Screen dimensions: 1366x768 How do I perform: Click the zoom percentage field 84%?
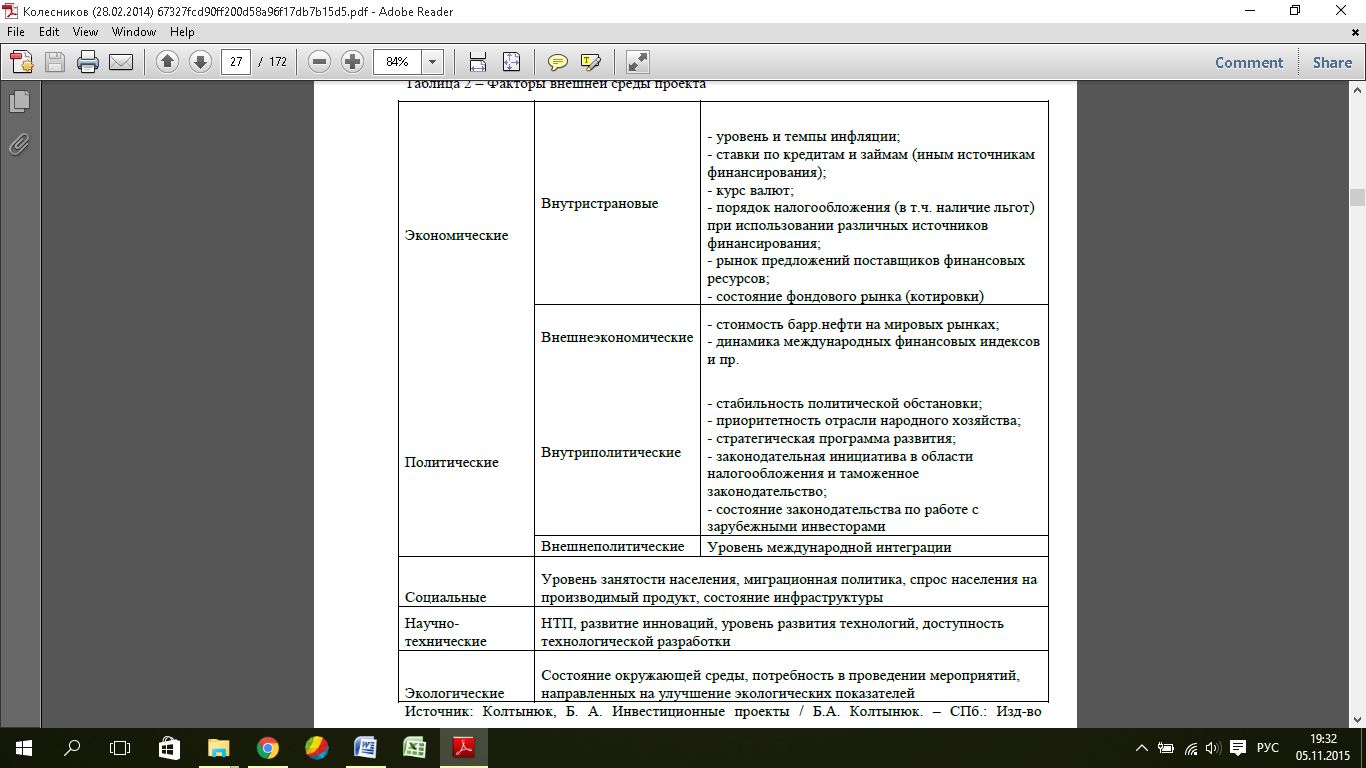(x=398, y=62)
